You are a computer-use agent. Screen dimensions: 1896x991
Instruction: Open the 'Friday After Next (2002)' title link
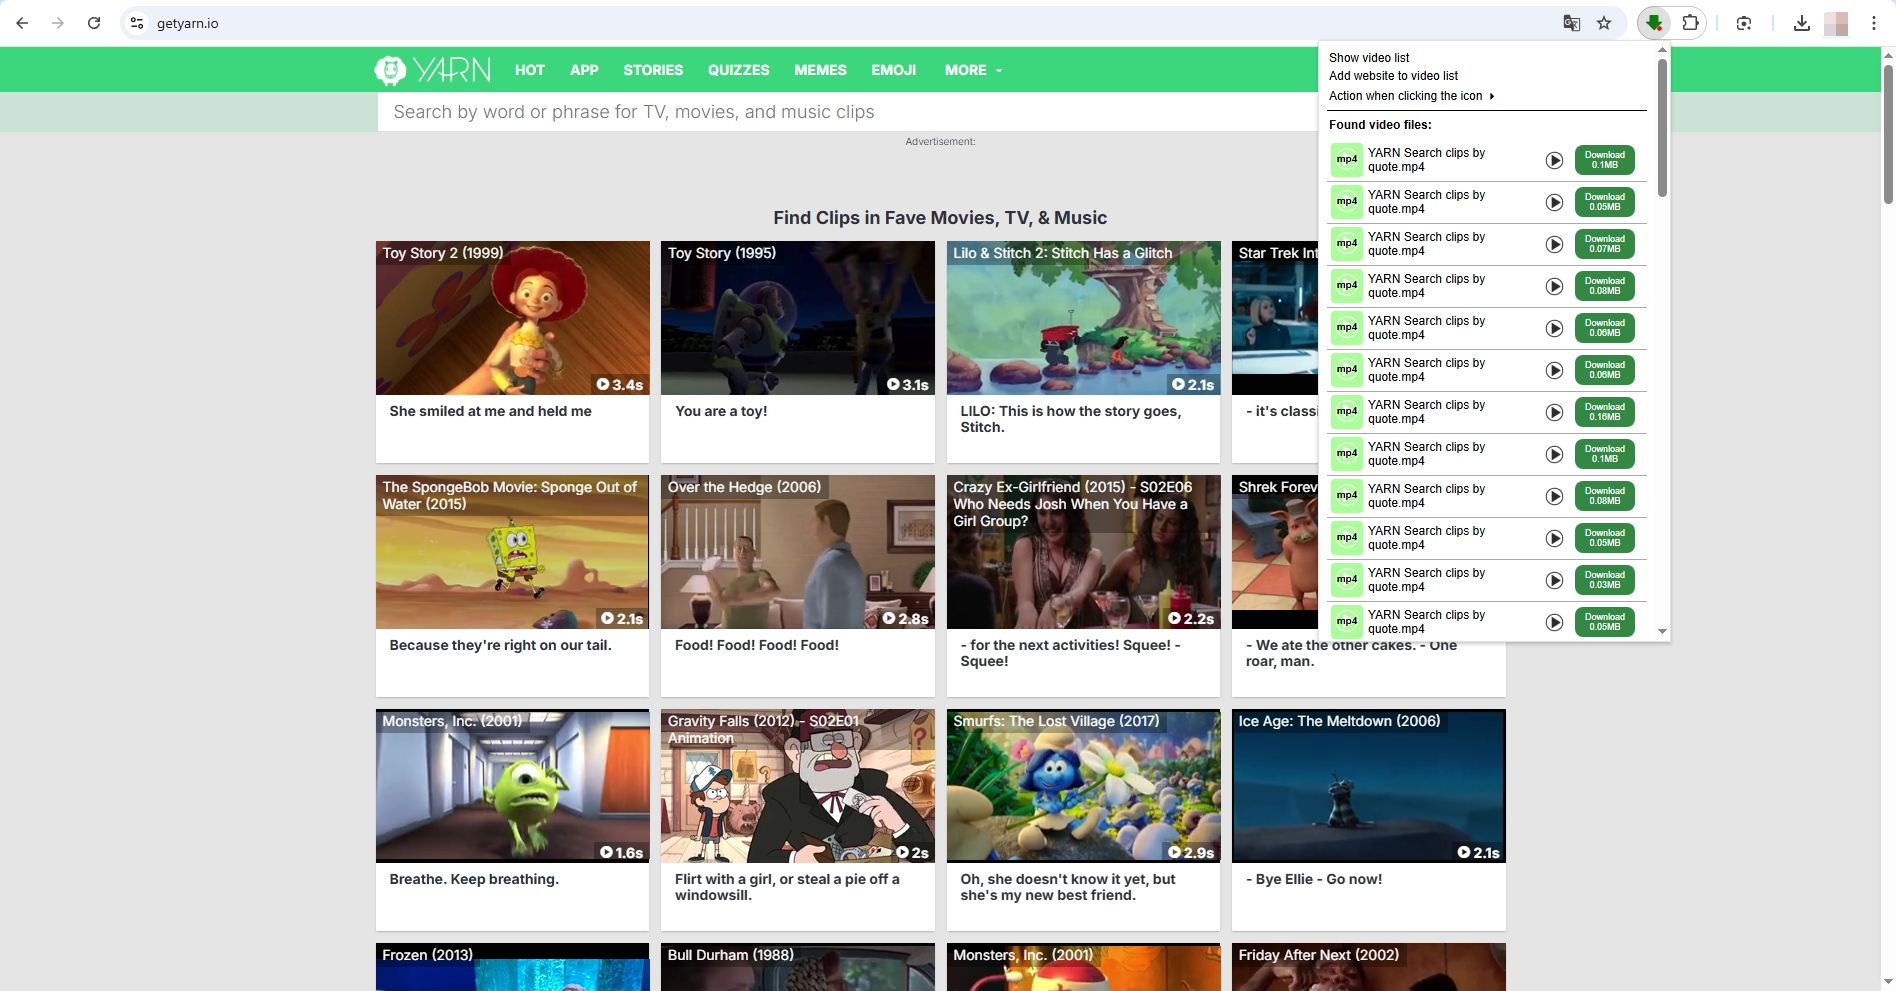[x=1318, y=955]
